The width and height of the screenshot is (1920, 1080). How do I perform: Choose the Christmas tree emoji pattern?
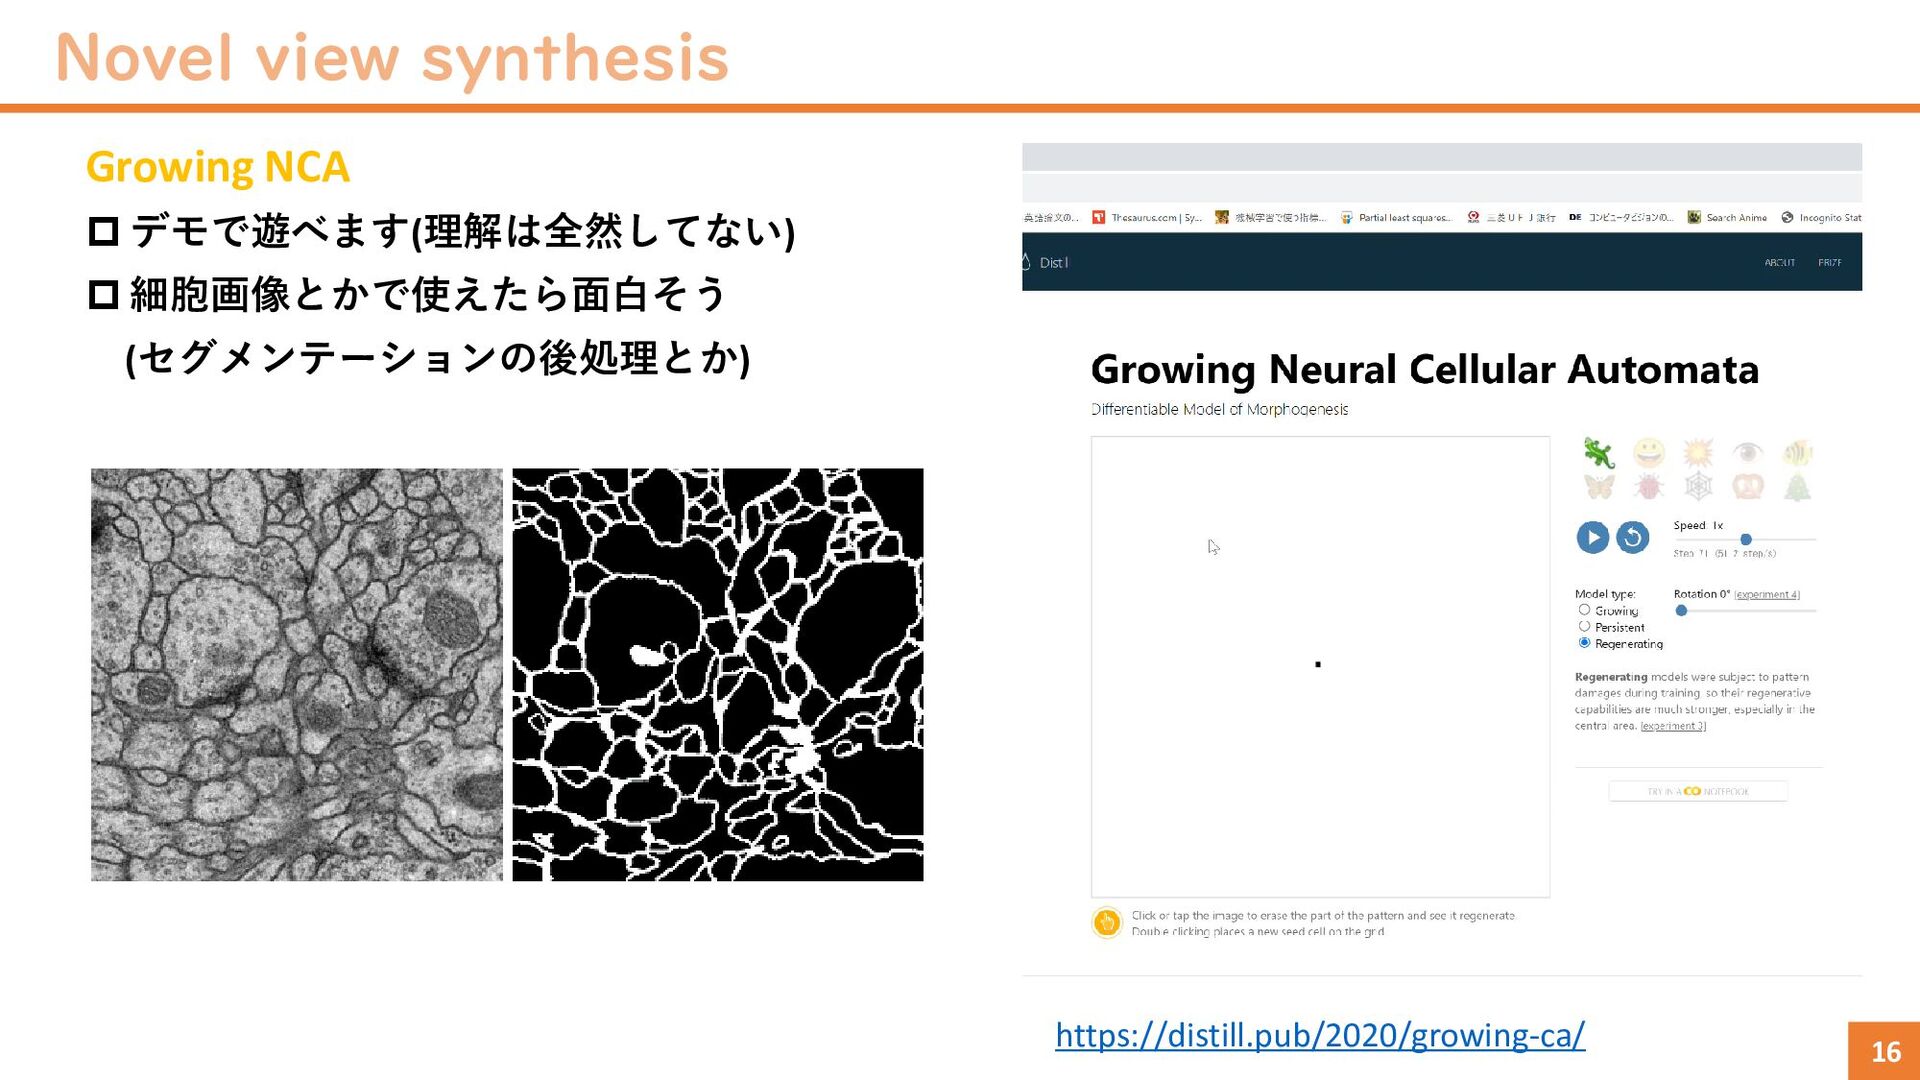(x=1797, y=487)
